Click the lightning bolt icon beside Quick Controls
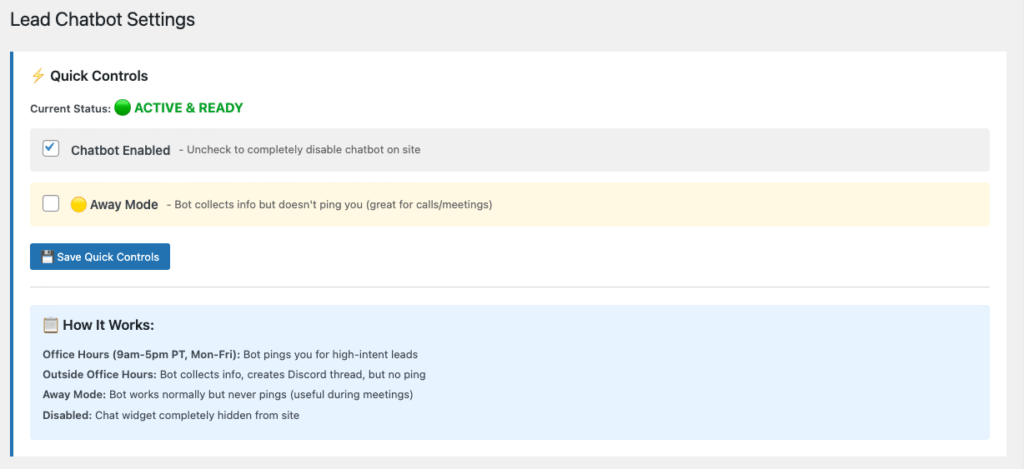1024x469 pixels. point(38,76)
